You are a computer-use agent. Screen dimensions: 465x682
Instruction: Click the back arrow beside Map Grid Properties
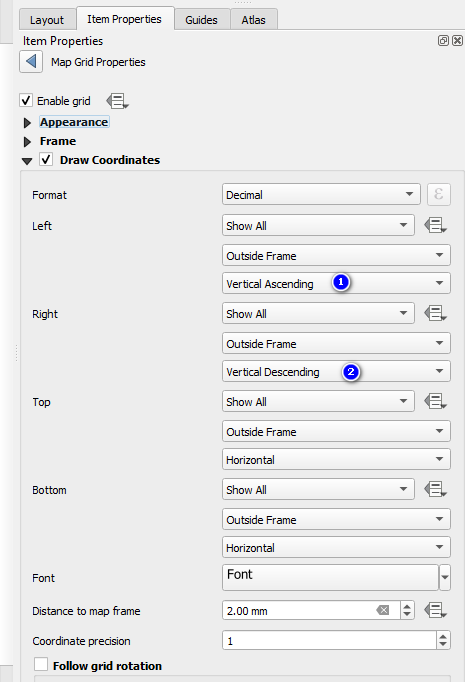tap(31, 61)
